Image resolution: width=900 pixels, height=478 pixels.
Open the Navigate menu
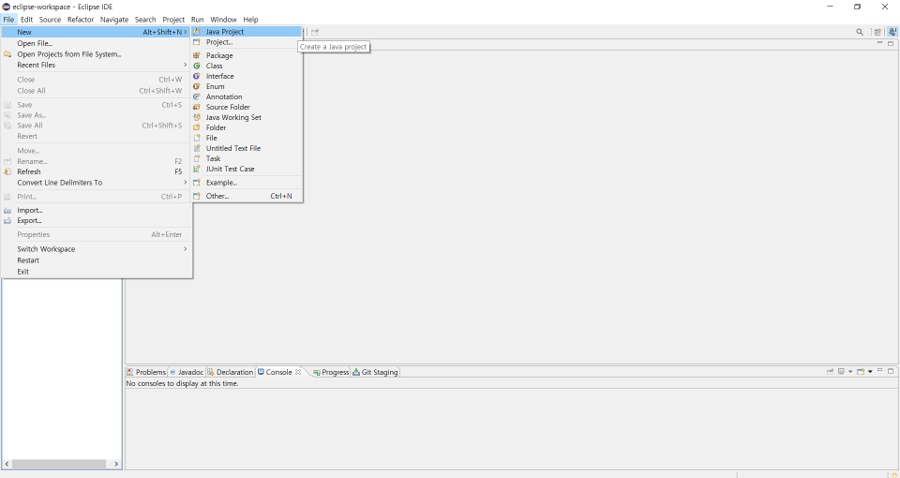[x=114, y=20]
